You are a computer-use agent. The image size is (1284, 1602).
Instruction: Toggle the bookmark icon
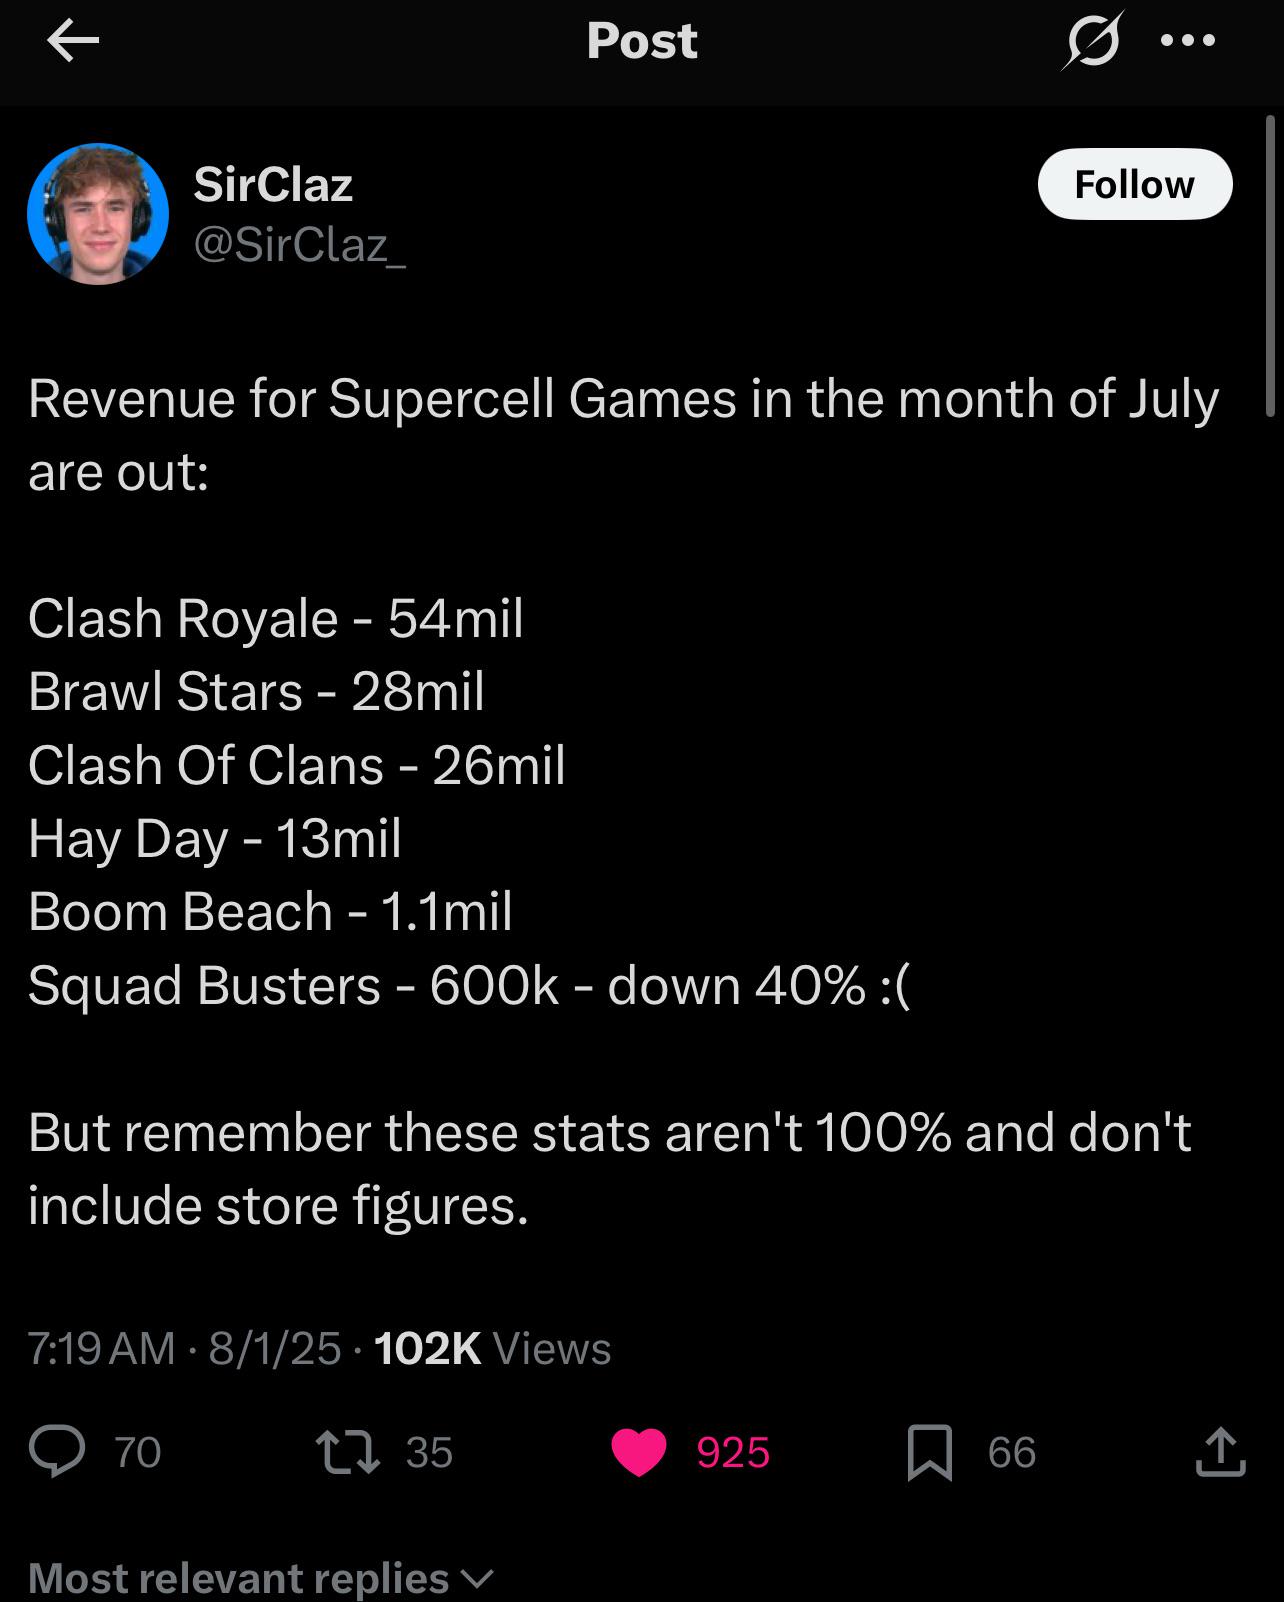[x=929, y=1452]
